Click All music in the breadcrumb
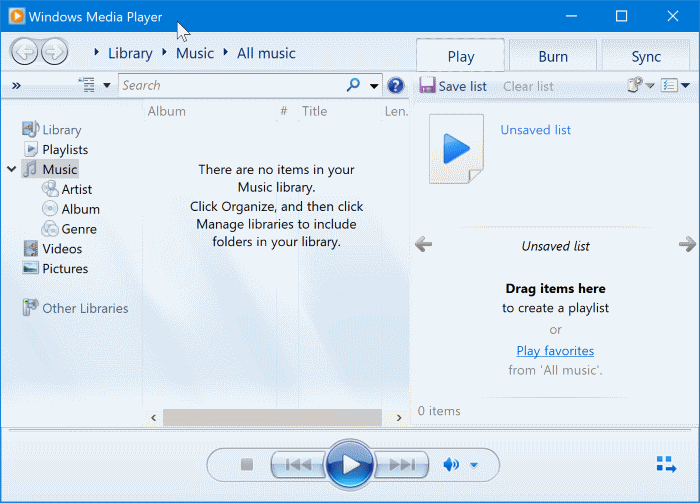The height and width of the screenshot is (503, 700). [266, 53]
